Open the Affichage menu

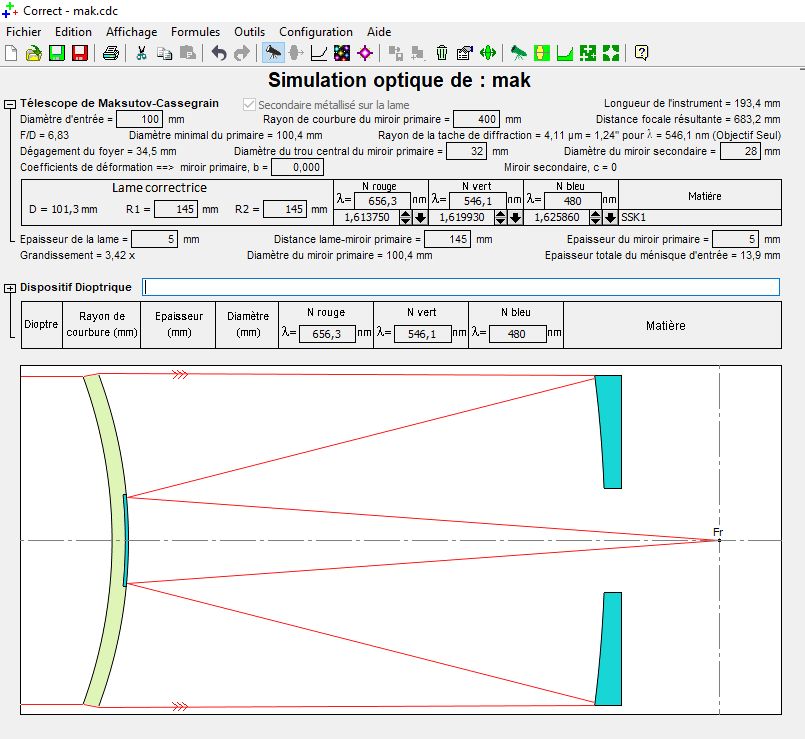(132, 32)
